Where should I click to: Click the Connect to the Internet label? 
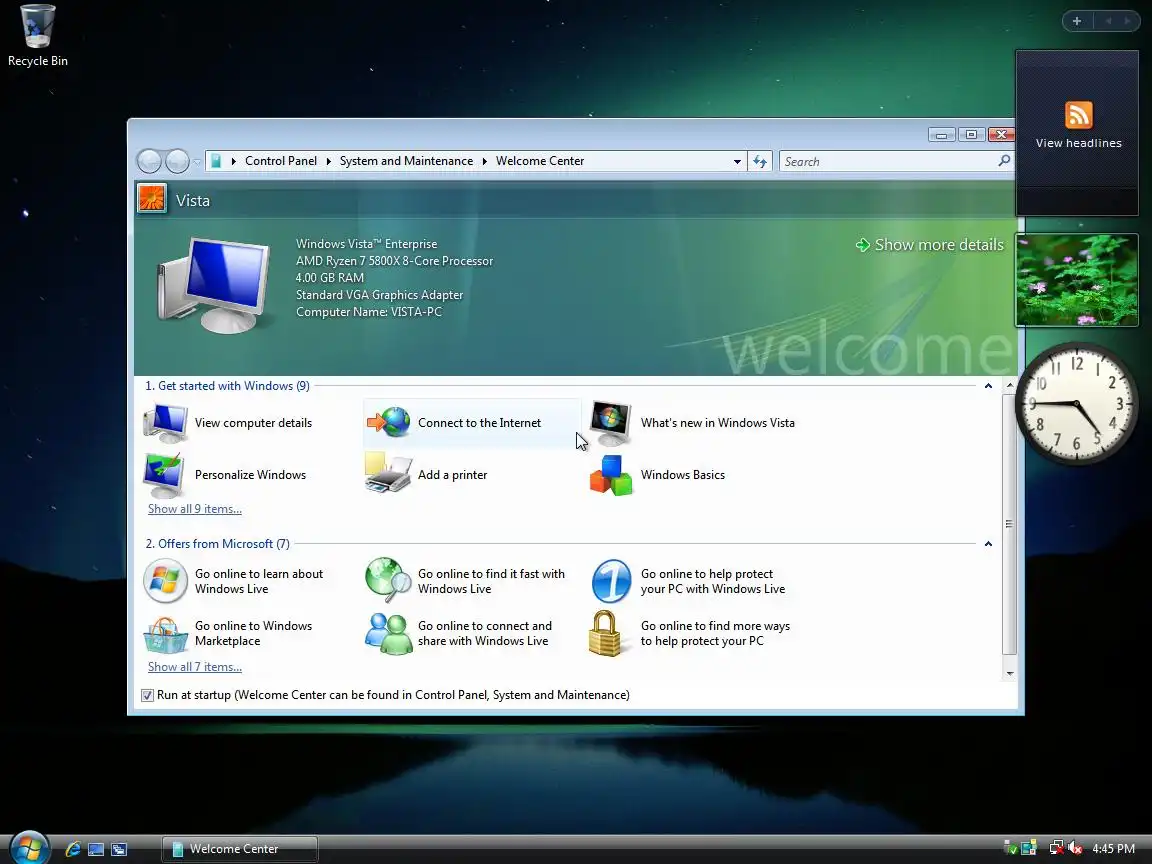(x=479, y=422)
